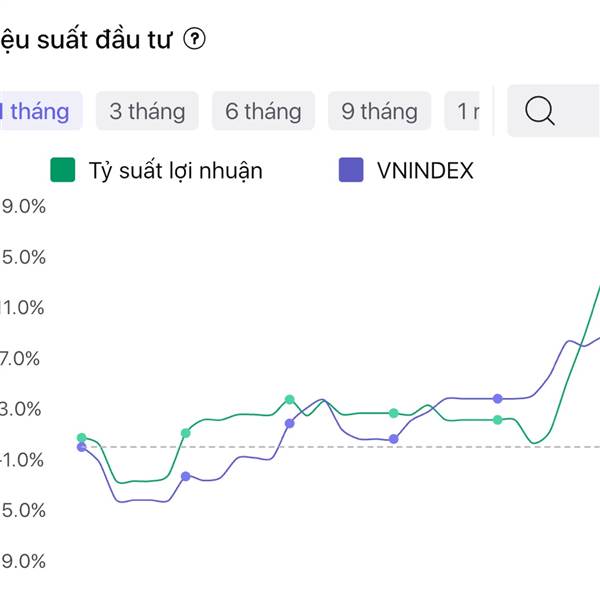Click the last green profit-rate marker
Screen dimensions: 600x600
497,420
